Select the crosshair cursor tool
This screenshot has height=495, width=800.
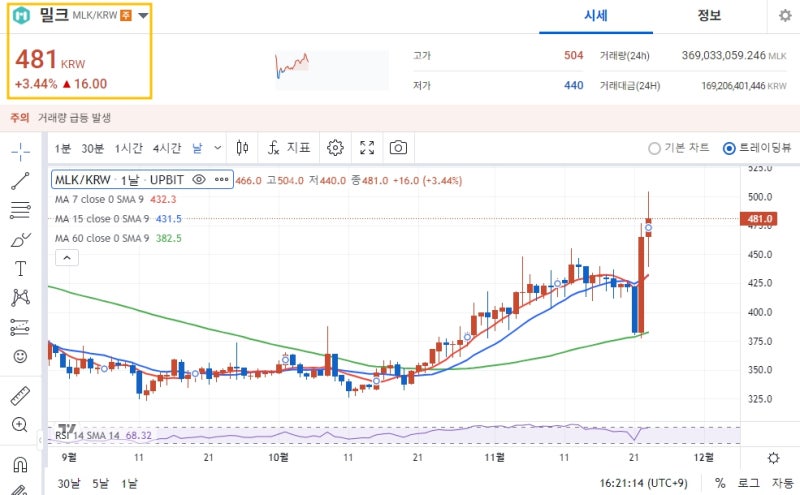[x=20, y=152]
